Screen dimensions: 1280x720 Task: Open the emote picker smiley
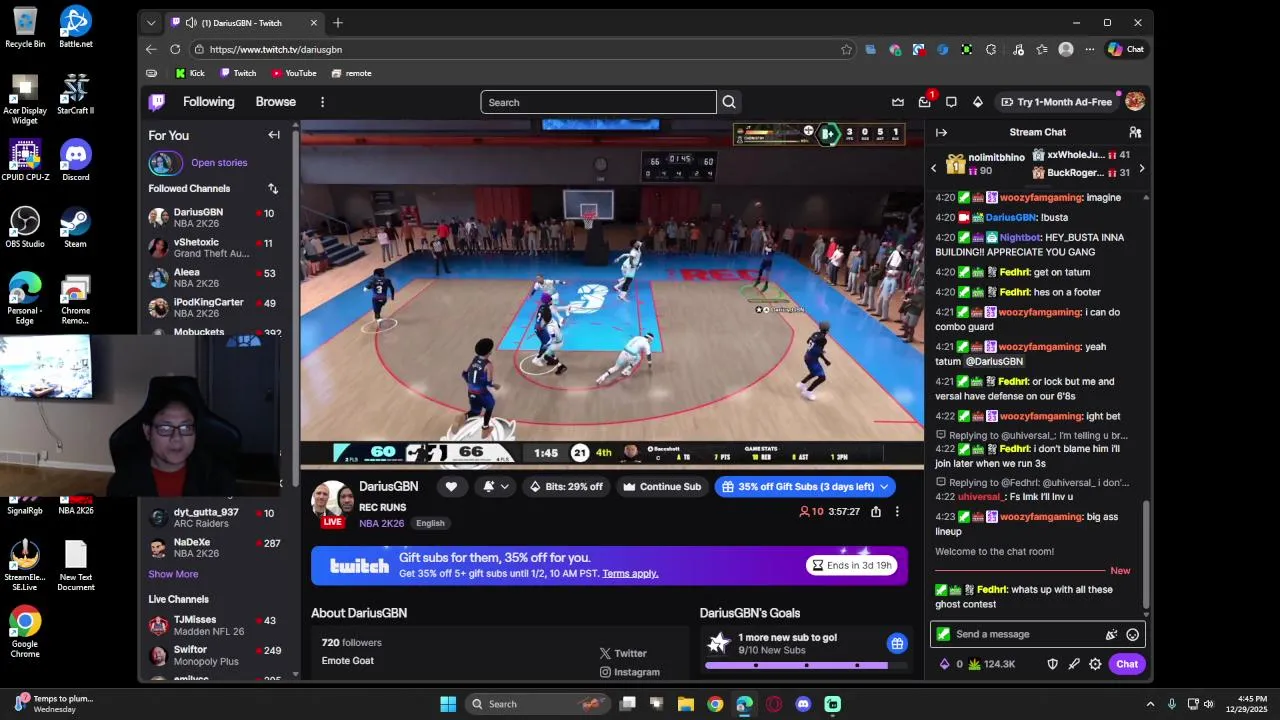click(1133, 634)
